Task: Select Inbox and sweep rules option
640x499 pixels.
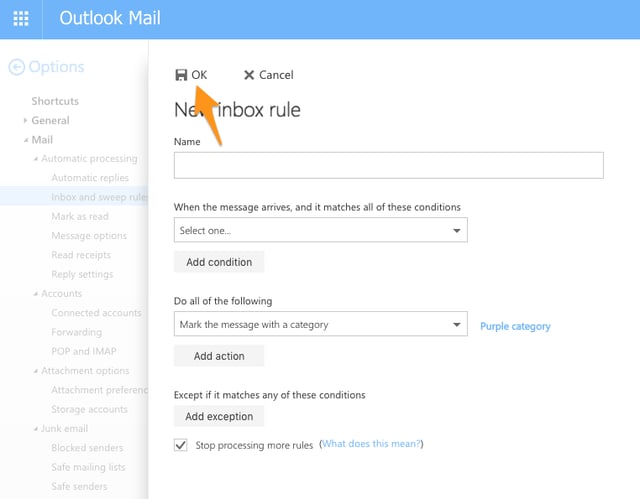Action: point(99,197)
